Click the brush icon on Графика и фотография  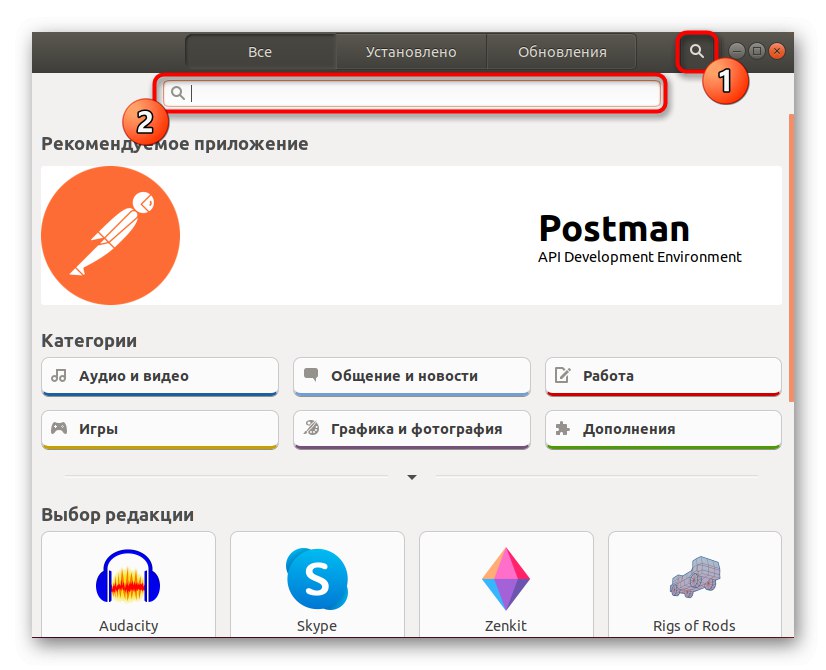pos(311,428)
